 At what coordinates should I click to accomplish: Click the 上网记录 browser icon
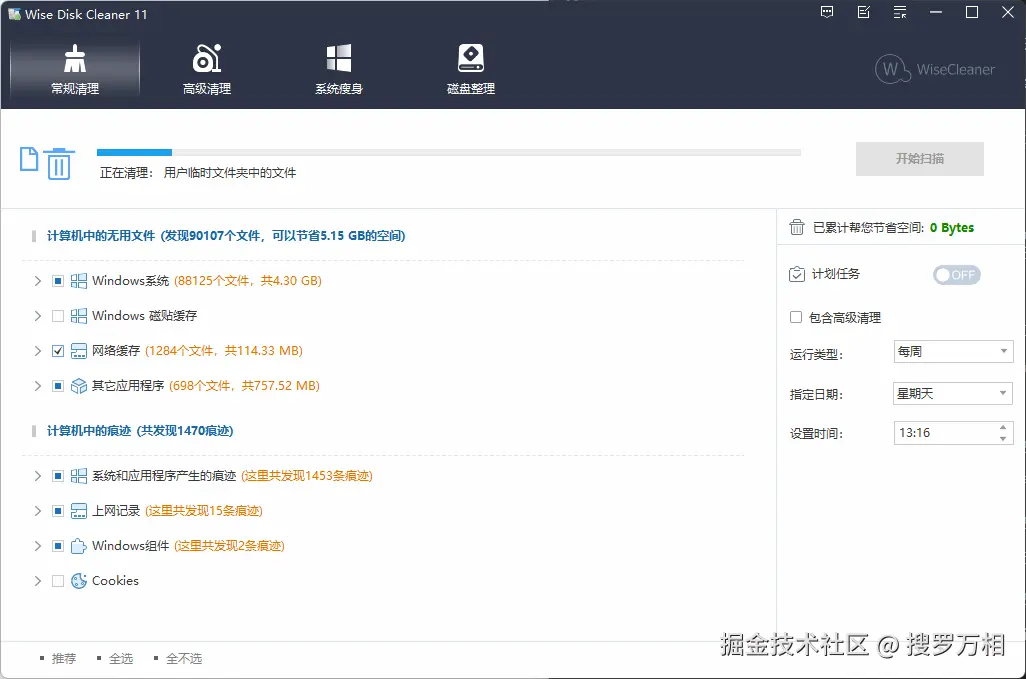(79, 511)
